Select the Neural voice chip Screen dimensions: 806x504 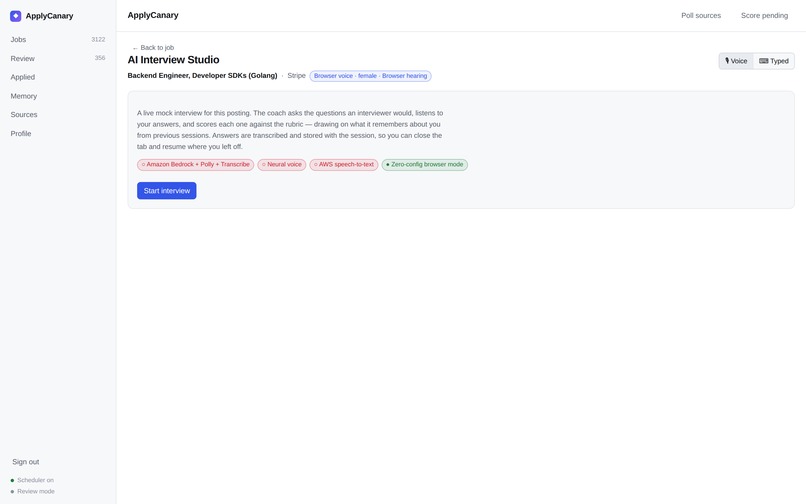tap(282, 165)
